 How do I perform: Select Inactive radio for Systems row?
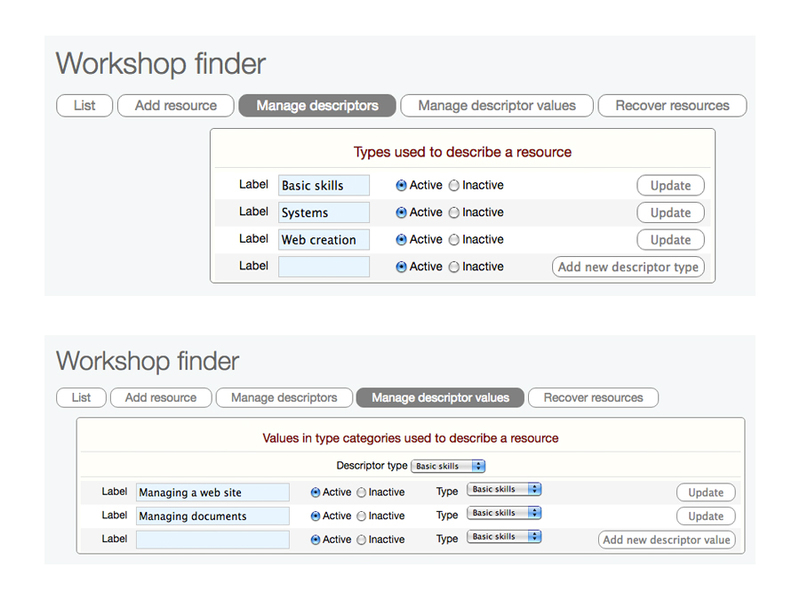pos(454,212)
